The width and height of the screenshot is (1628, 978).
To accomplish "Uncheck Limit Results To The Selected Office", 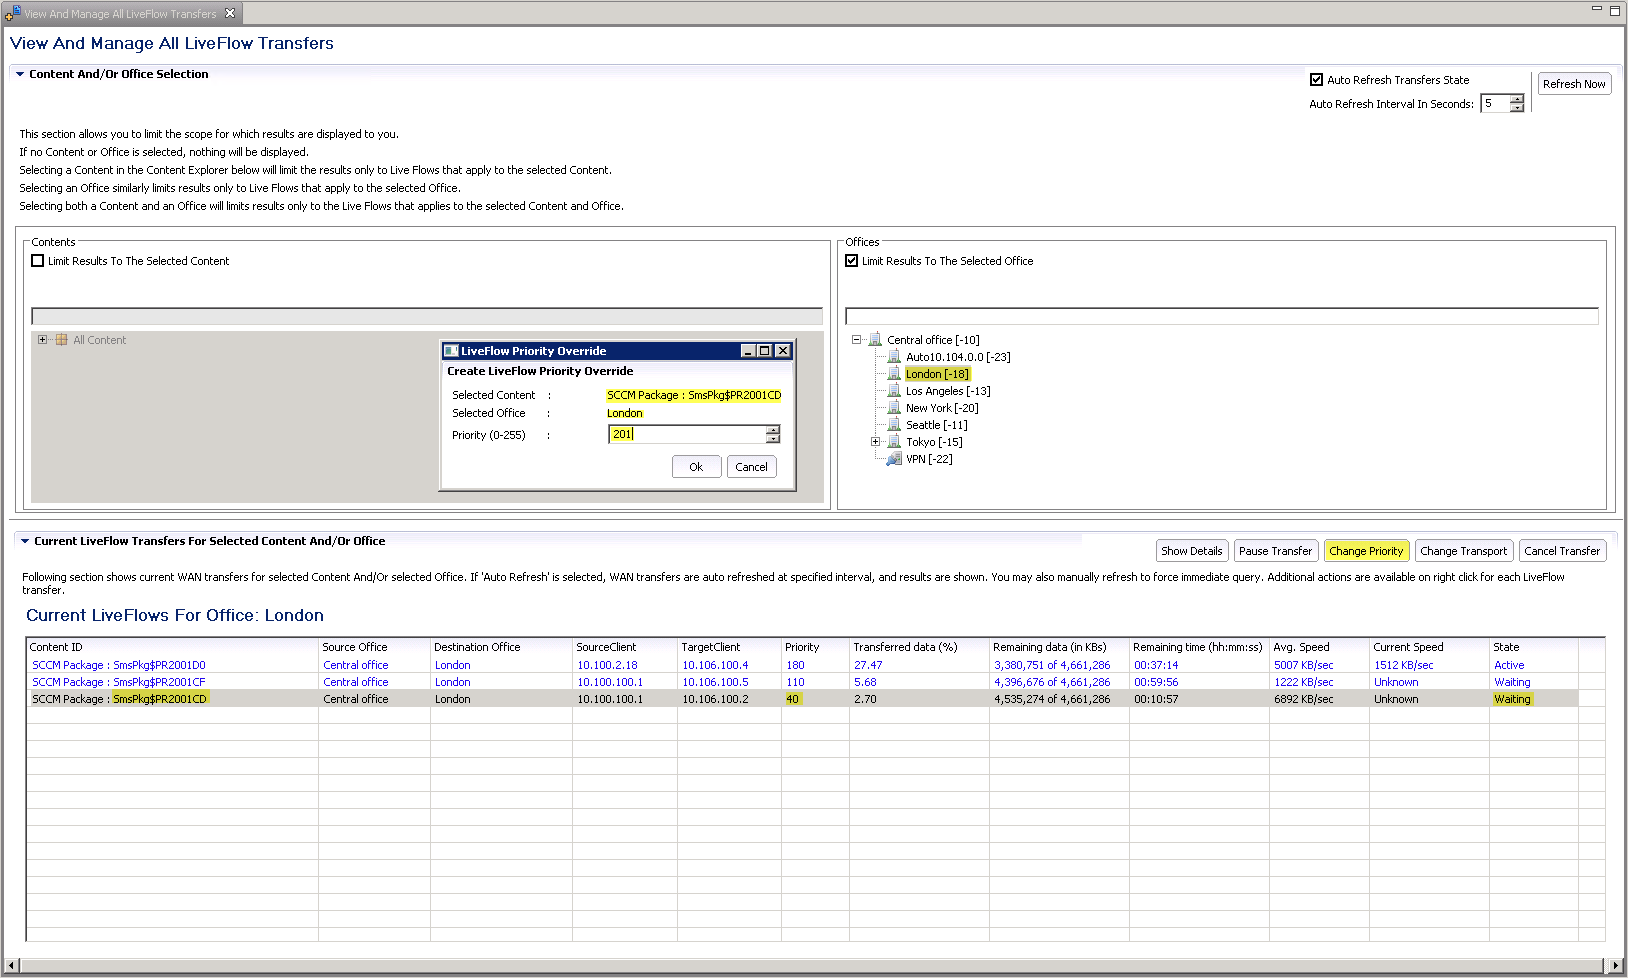I will pyautogui.click(x=852, y=261).
